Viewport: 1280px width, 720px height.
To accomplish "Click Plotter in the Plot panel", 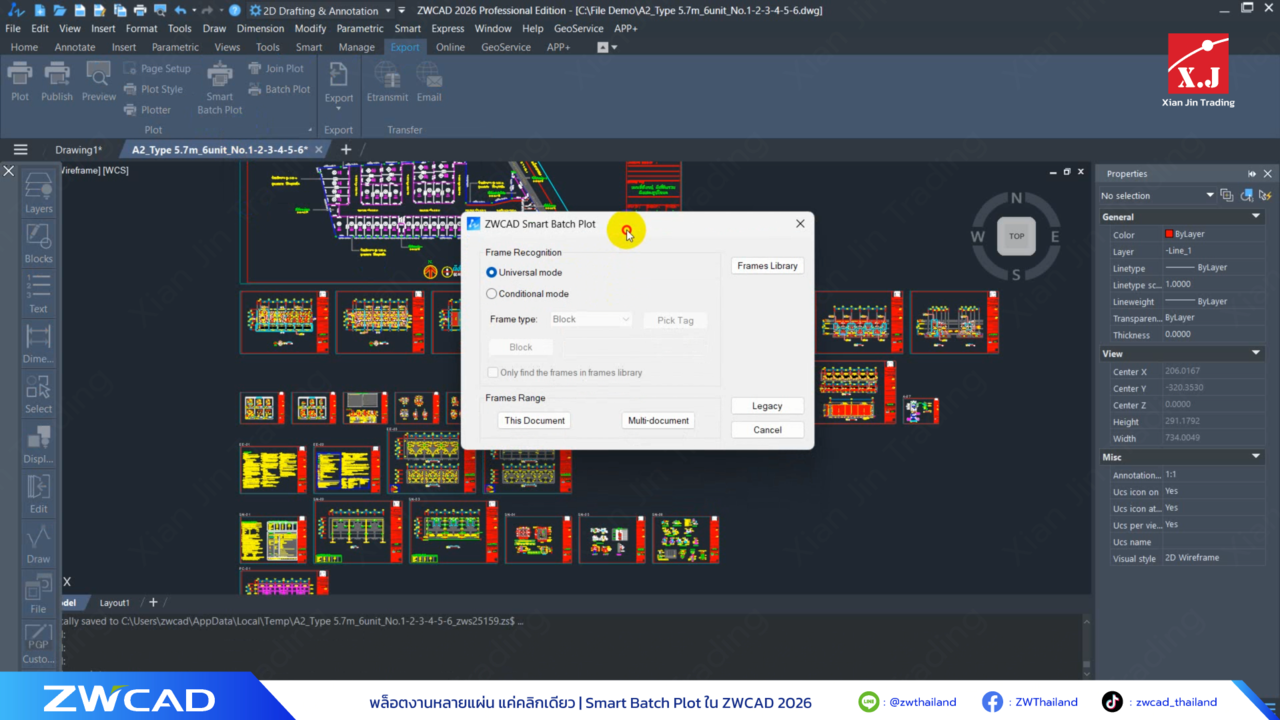I will pyautogui.click(x=147, y=110).
